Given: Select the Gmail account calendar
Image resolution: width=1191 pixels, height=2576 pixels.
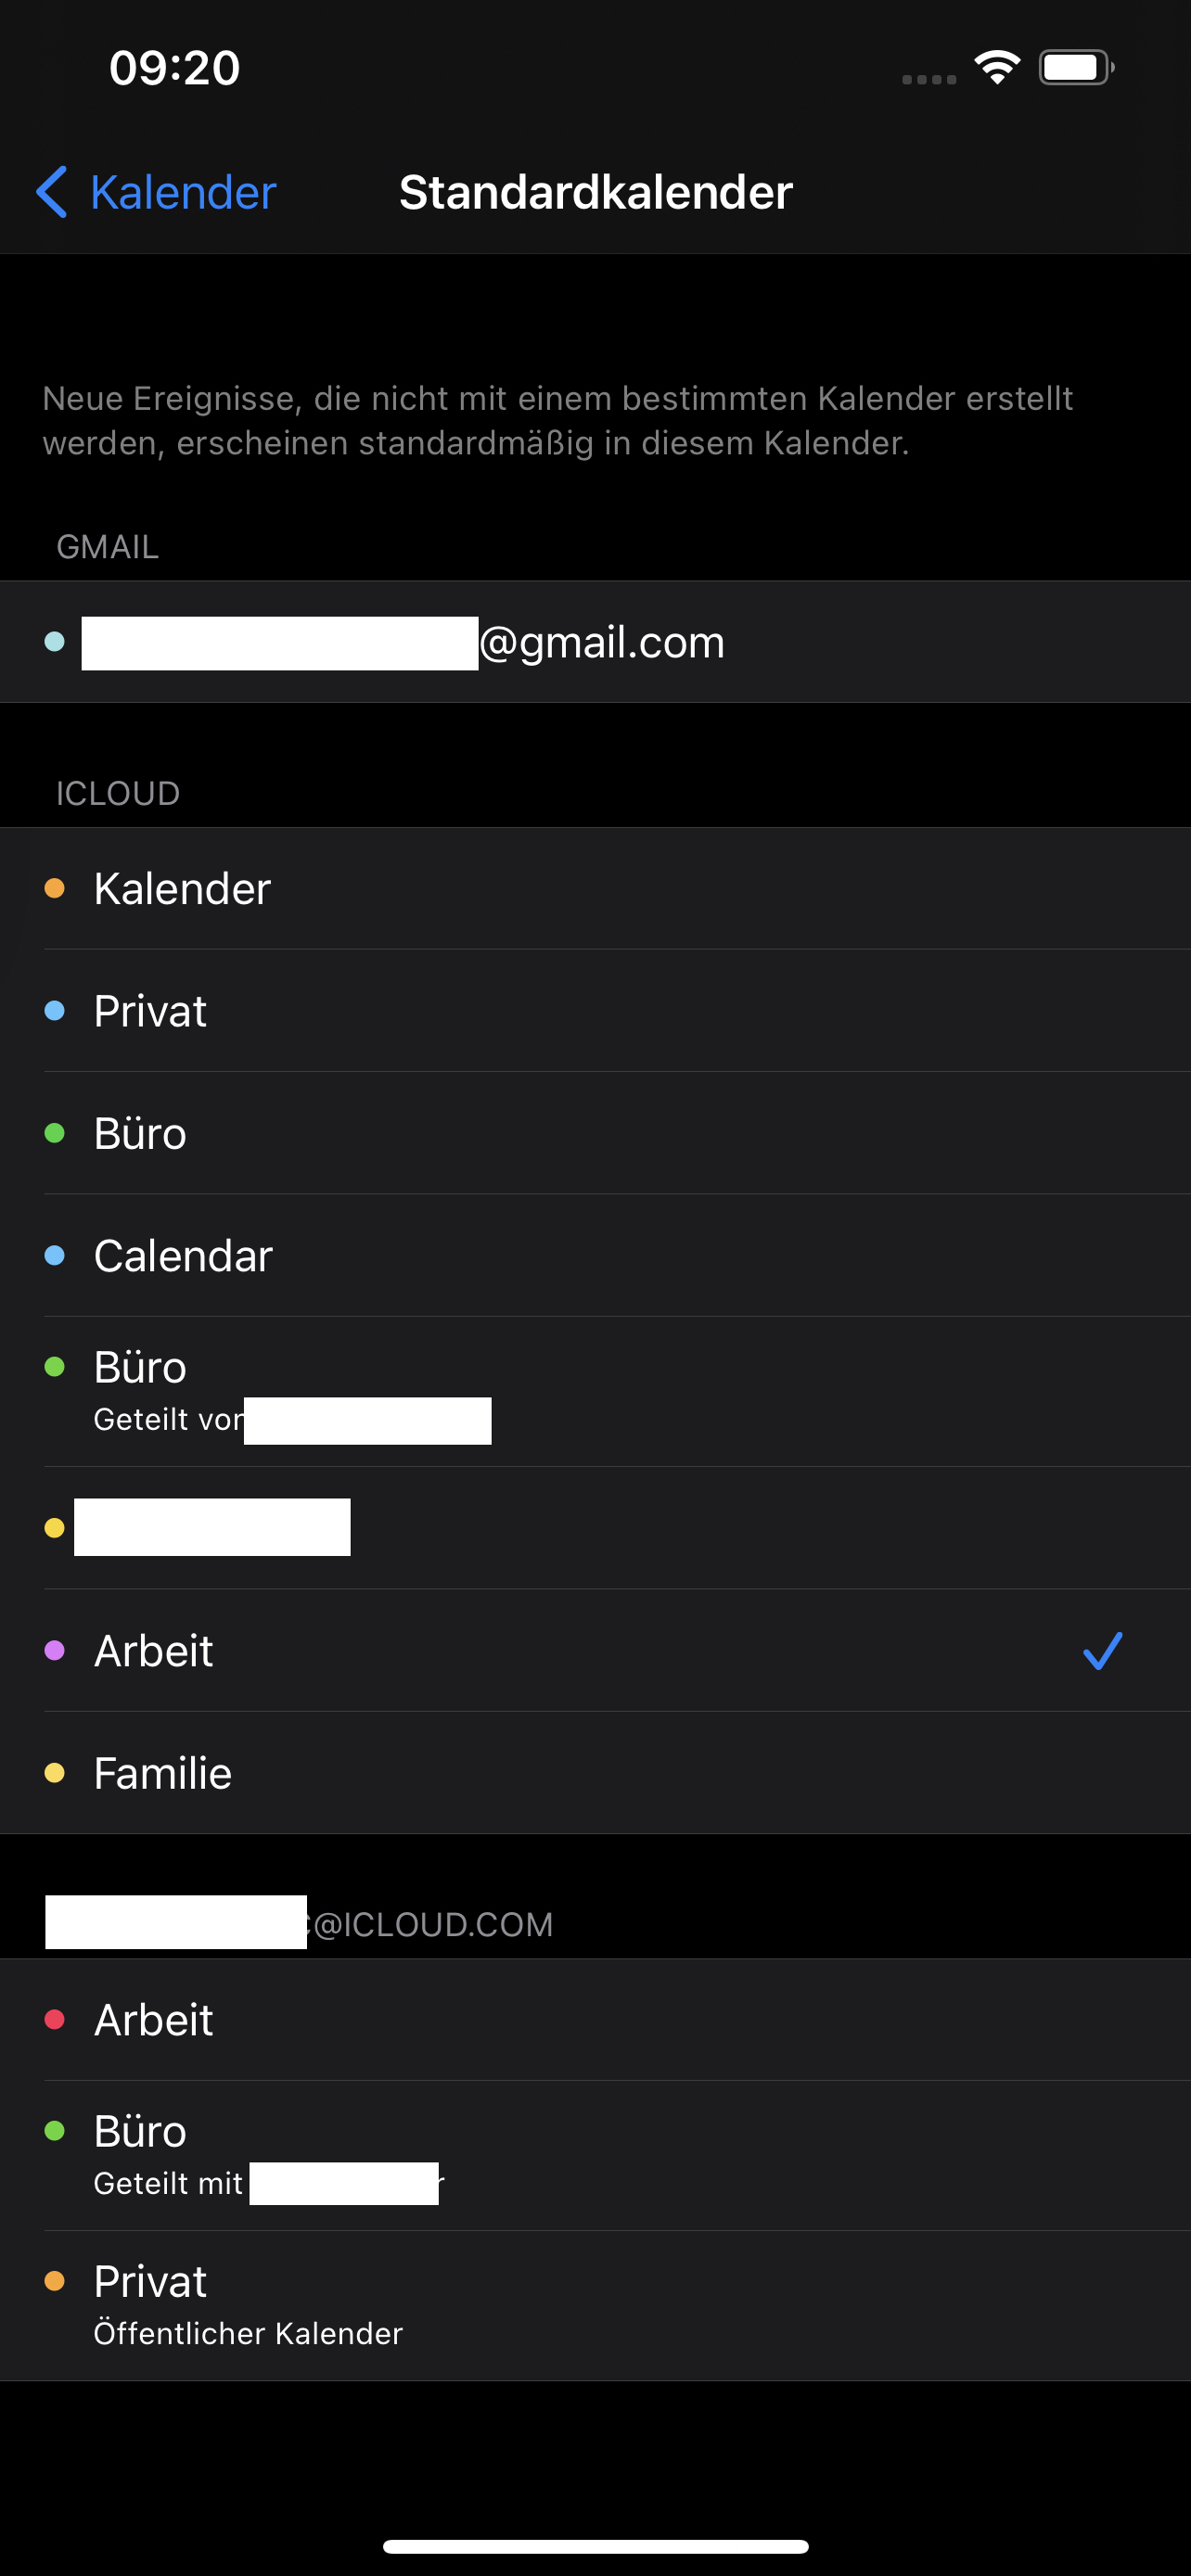Looking at the screenshot, I should [x=600, y=642].
